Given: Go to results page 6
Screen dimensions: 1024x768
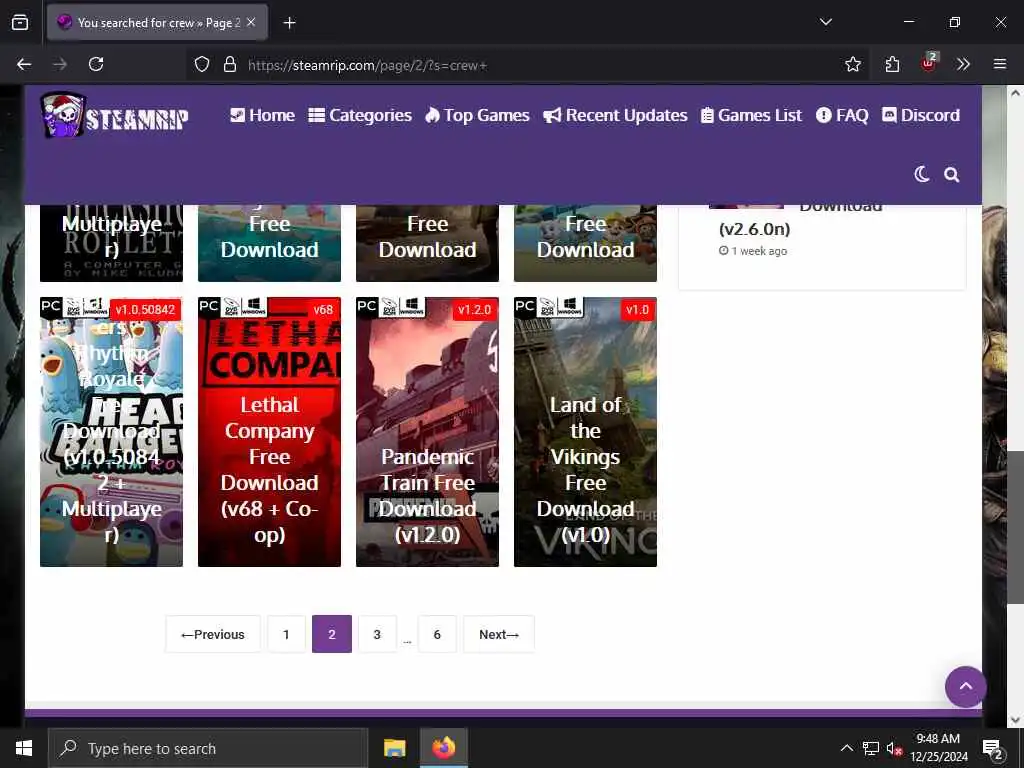Looking at the screenshot, I should pyautogui.click(x=437, y=634).
